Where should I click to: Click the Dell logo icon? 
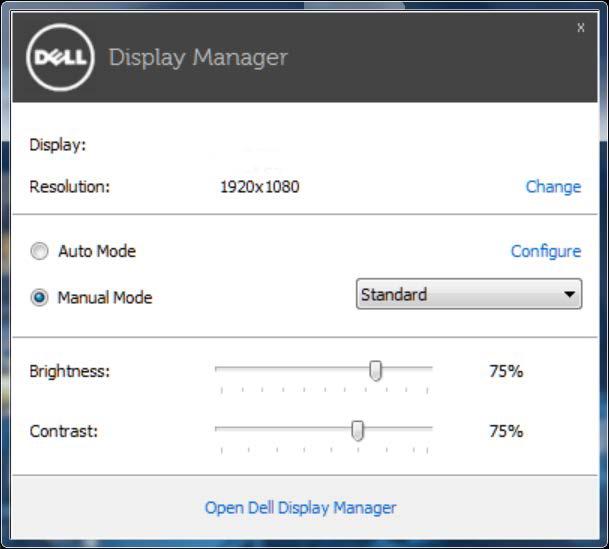click(60, 57)
